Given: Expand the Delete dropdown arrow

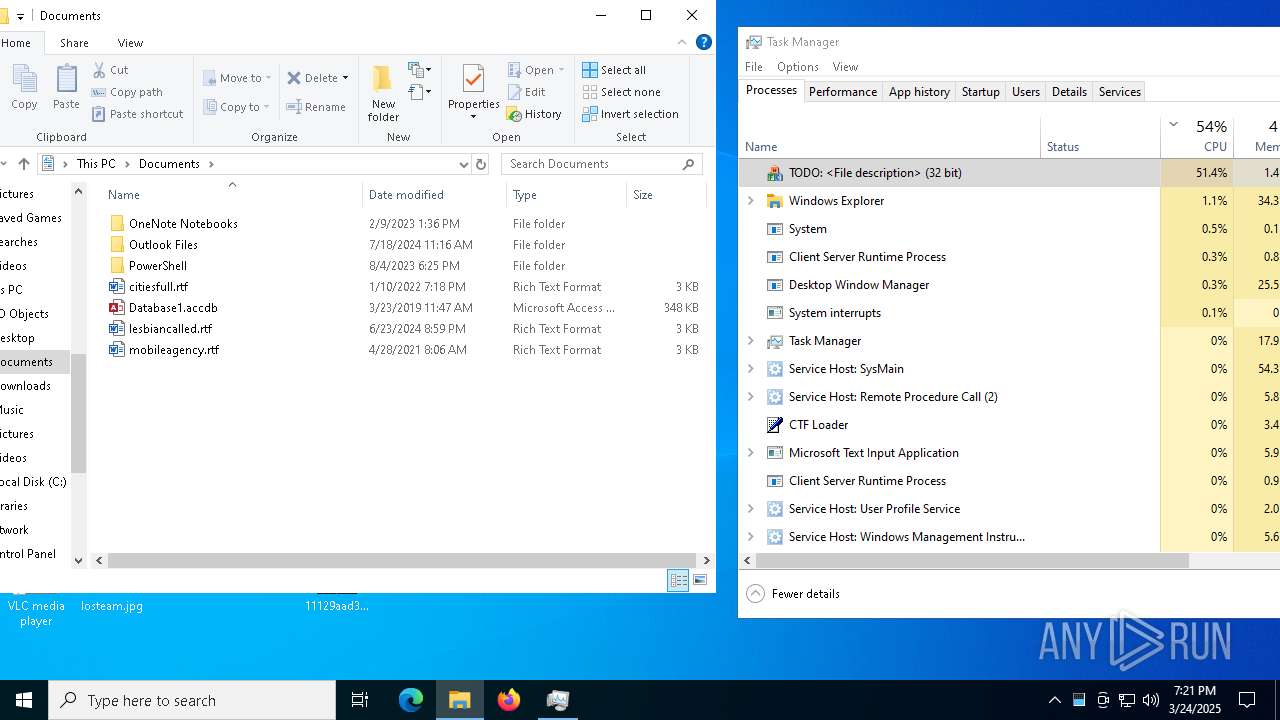Looking at the screenshot, I should 345,78.
